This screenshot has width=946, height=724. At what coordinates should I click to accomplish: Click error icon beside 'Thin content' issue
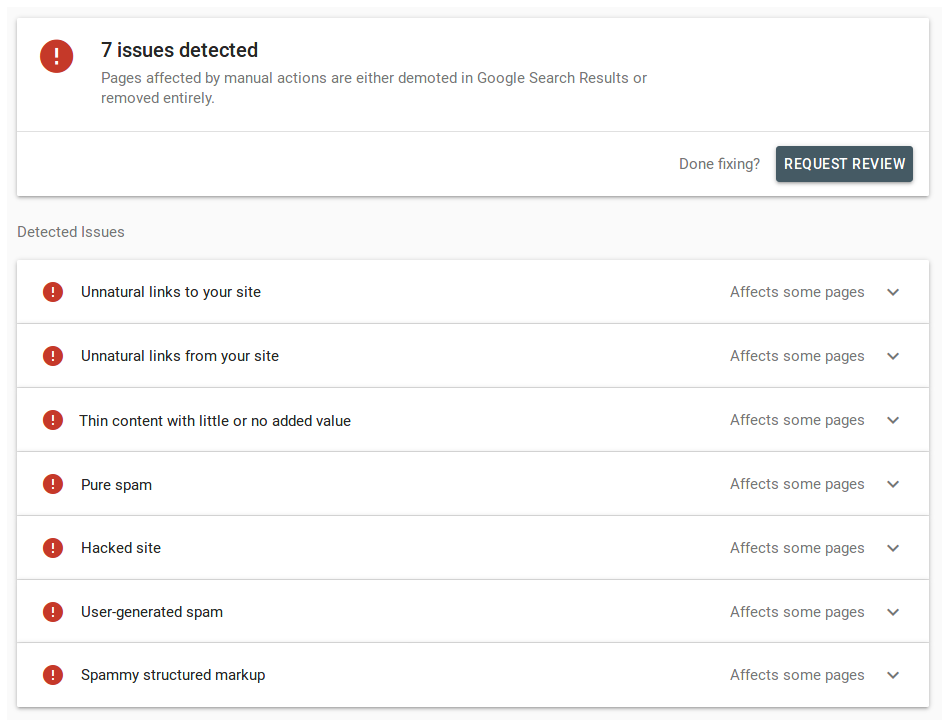click(53, 420)
